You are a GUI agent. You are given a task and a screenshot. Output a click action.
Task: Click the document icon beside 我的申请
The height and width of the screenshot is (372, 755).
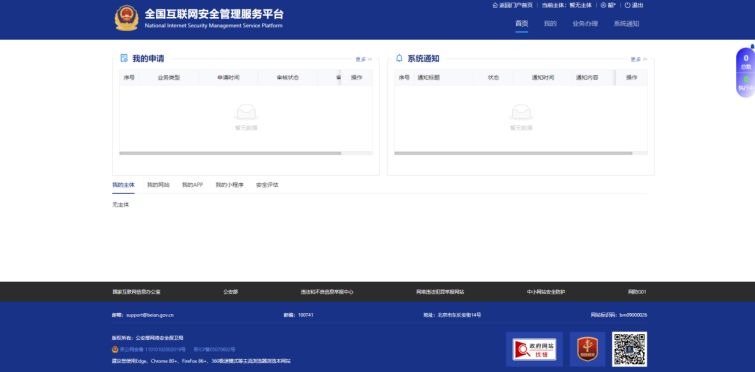[124, 58]
